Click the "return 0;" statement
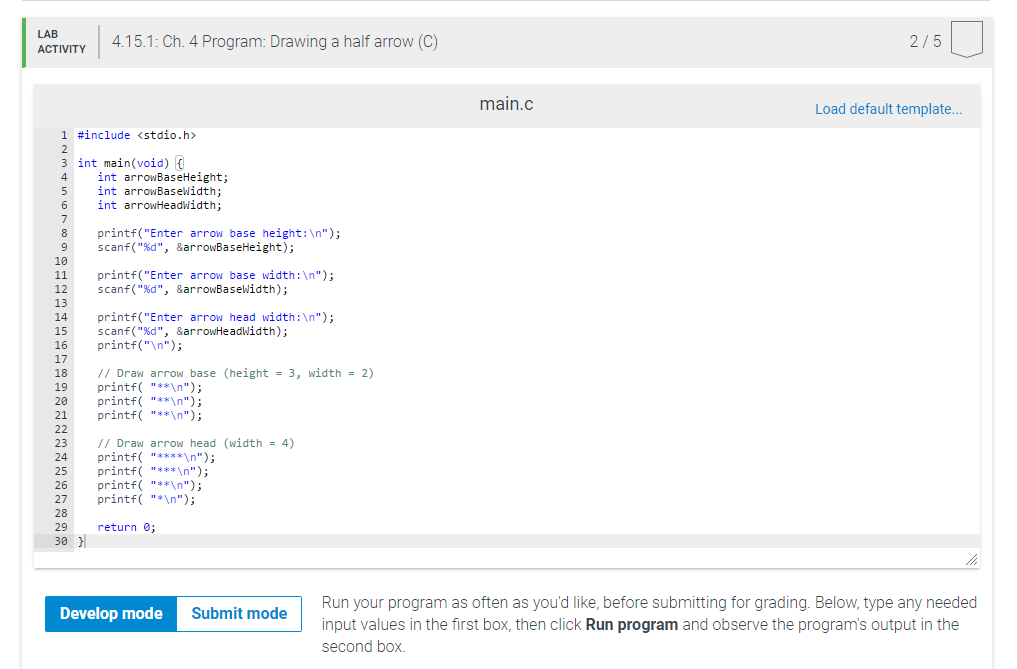This screenshot has width=1017, height=669. 125,526
